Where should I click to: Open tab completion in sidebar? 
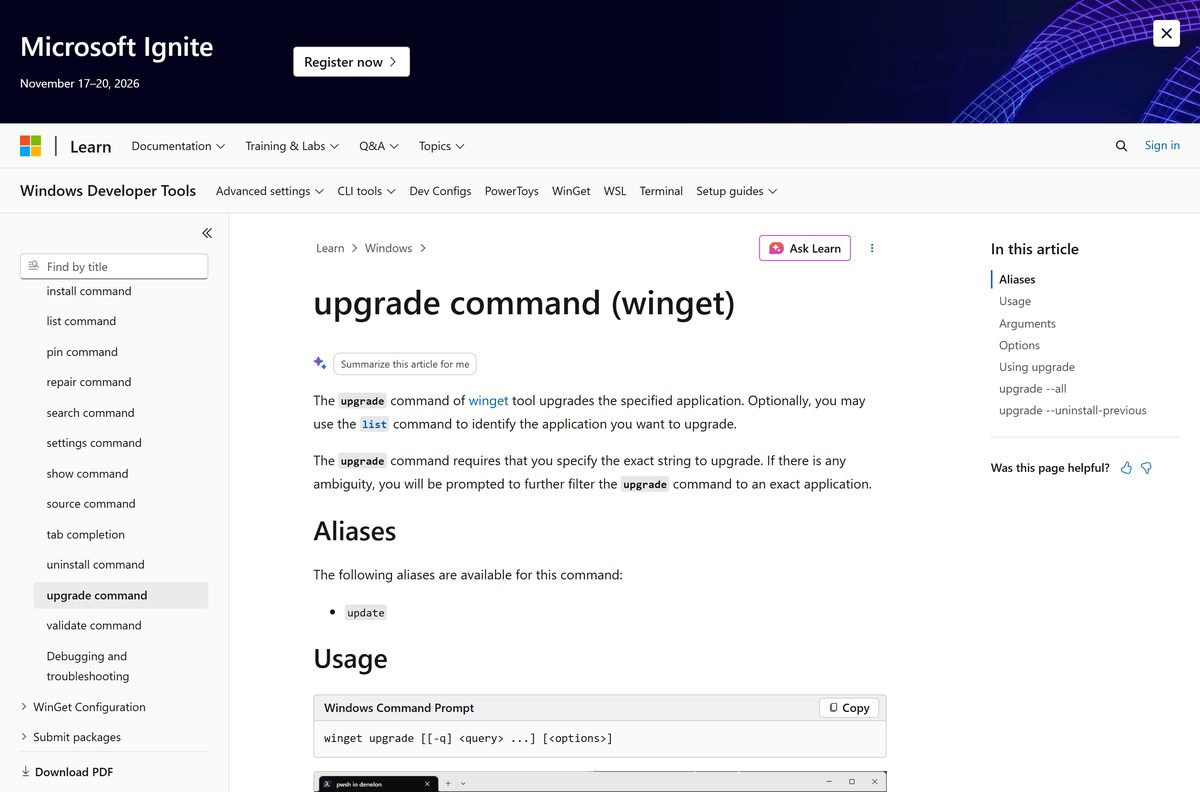[86, 535]
